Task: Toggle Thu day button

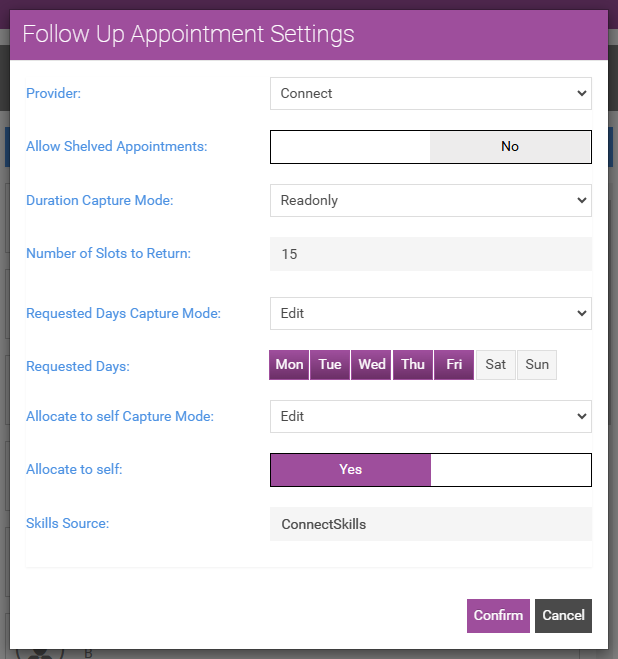Action: (413, 364)
